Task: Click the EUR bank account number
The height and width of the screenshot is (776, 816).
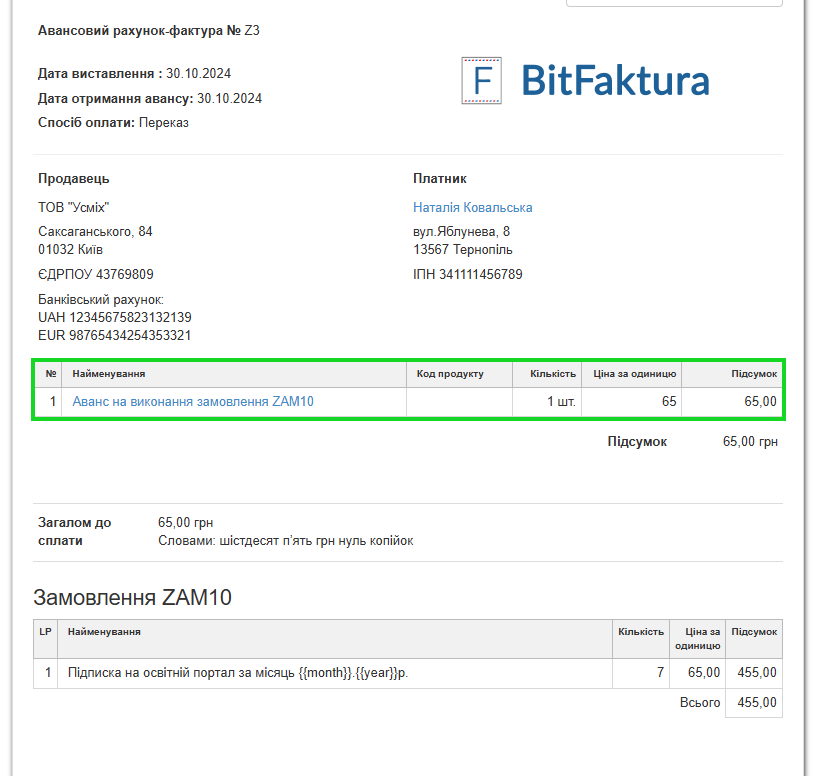Action: tap(114, 335)
